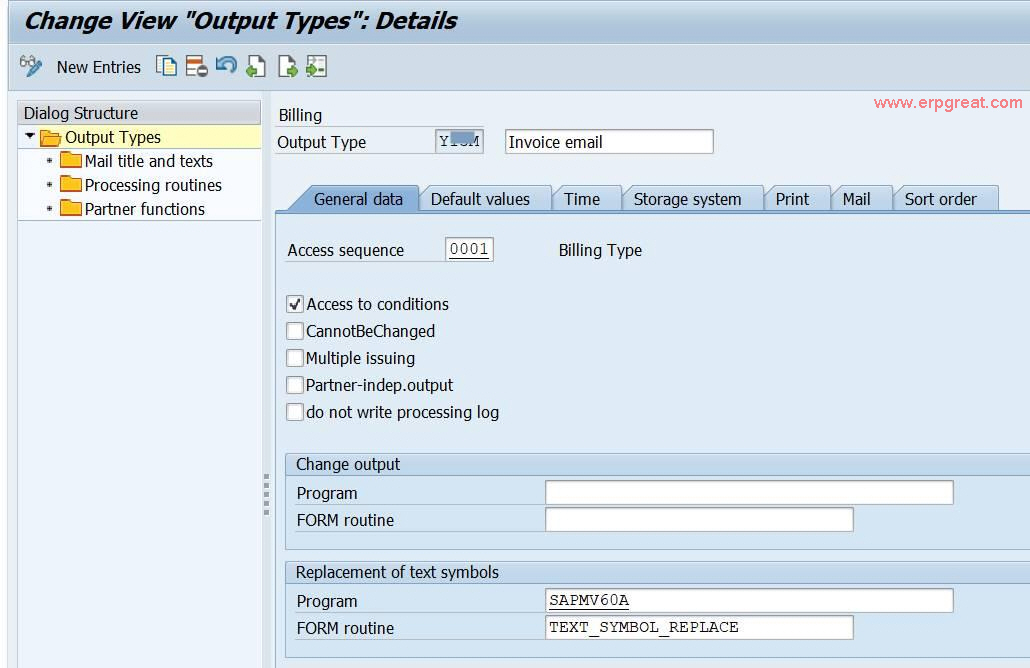Click the TEXT_SYMBOL_REPLACE routine field
This screenshot has height=668, width=1030.
pos(699,627)
